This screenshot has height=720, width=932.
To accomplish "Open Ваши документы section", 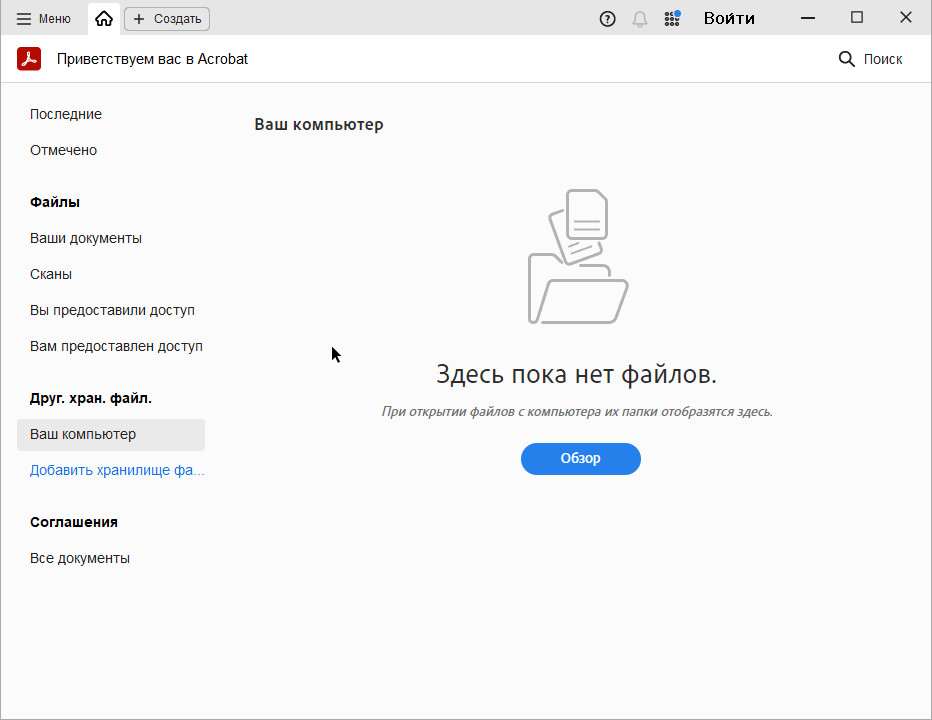I will click(86, 238).
